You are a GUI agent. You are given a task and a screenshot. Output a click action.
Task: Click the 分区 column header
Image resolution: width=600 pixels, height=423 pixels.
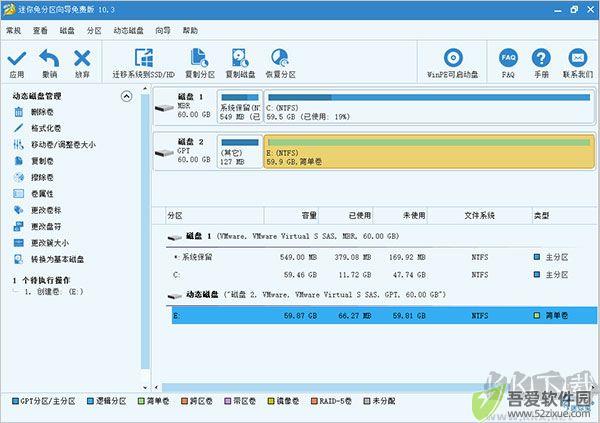point(215,216)
